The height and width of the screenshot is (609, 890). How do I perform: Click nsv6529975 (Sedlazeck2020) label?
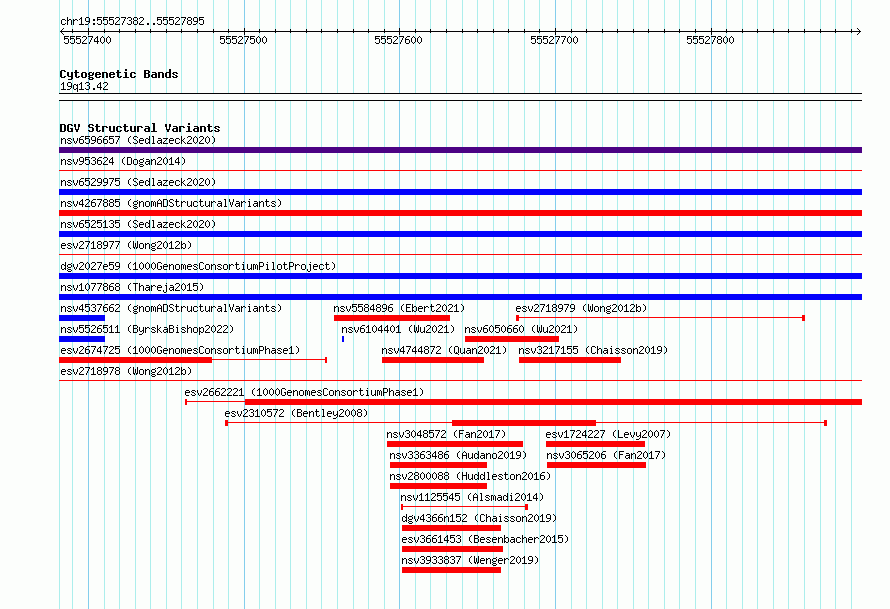[x=138, y=182]
